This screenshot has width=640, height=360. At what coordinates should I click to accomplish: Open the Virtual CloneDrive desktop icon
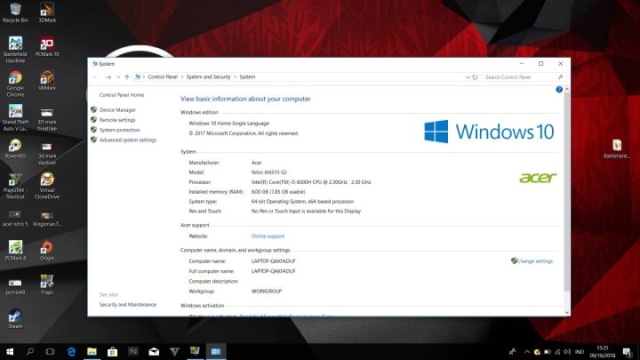coord(47,186)
